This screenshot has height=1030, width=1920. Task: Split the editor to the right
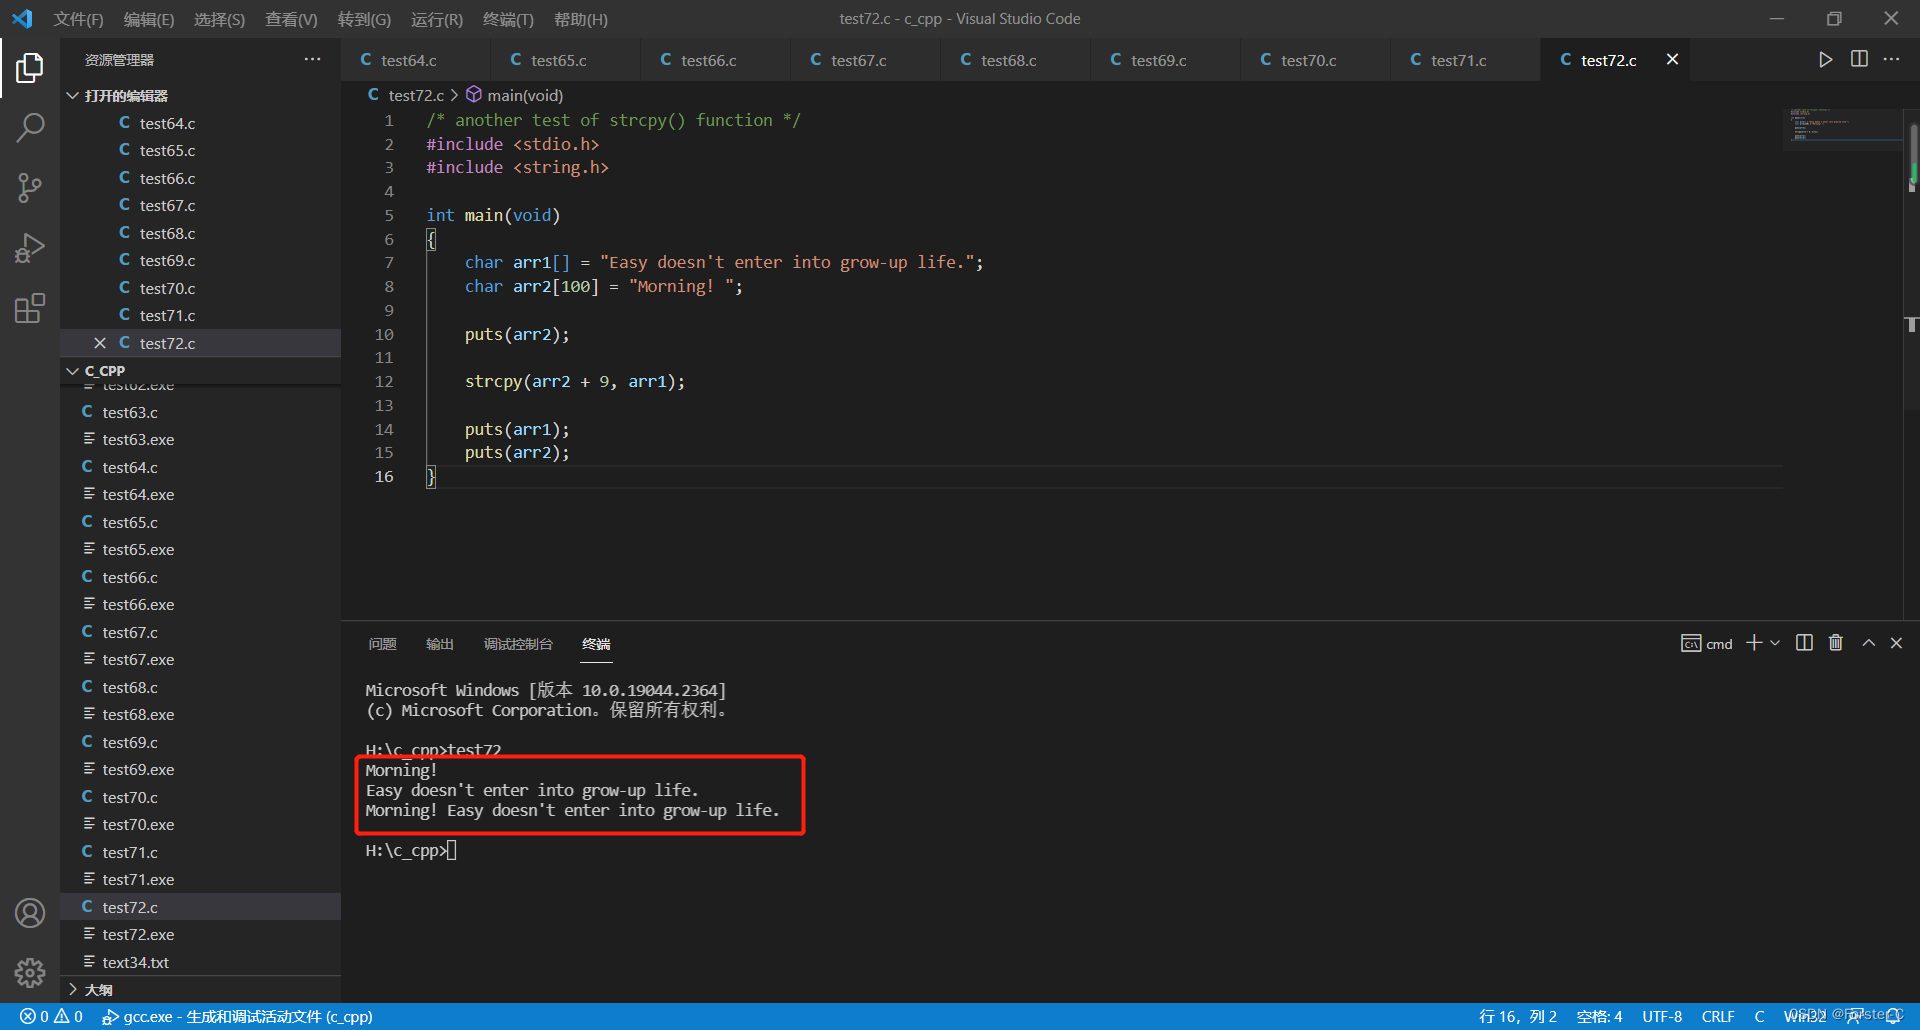point(1859,60)
